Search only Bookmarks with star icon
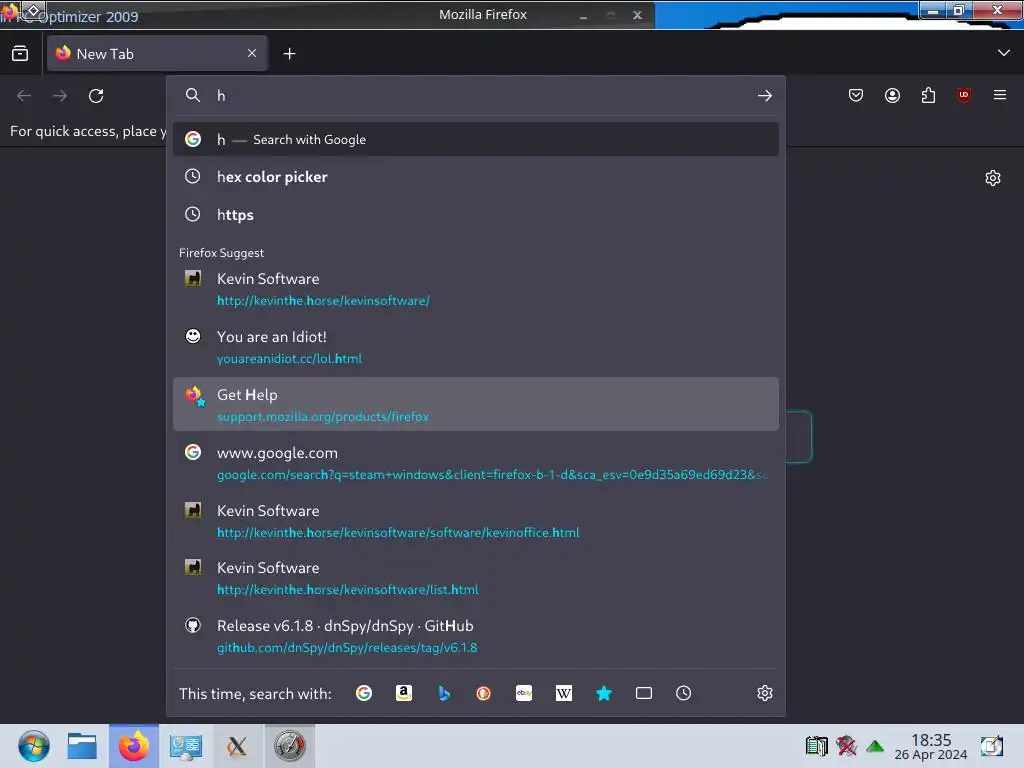Image resolution: width=1024 pixels, height=768 pixels. (604, 693)
